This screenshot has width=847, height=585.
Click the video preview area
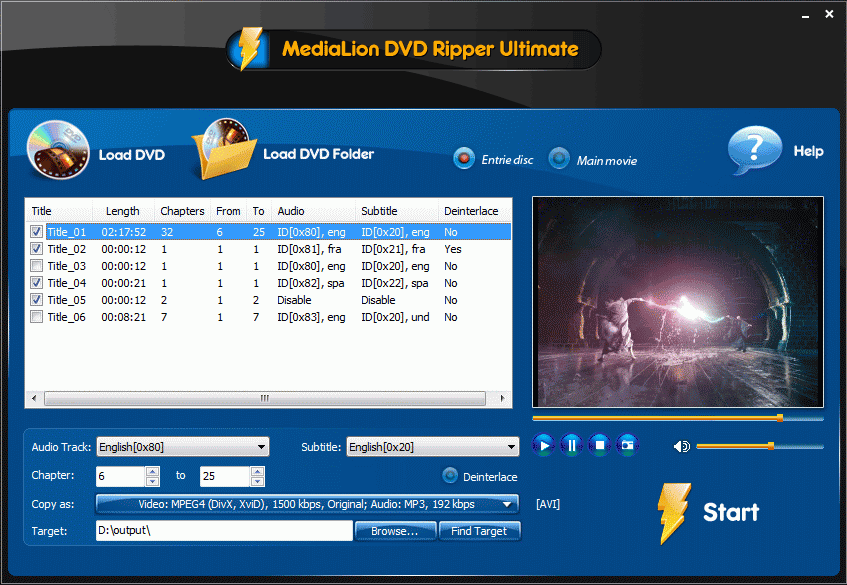click(x=677, y=302)
